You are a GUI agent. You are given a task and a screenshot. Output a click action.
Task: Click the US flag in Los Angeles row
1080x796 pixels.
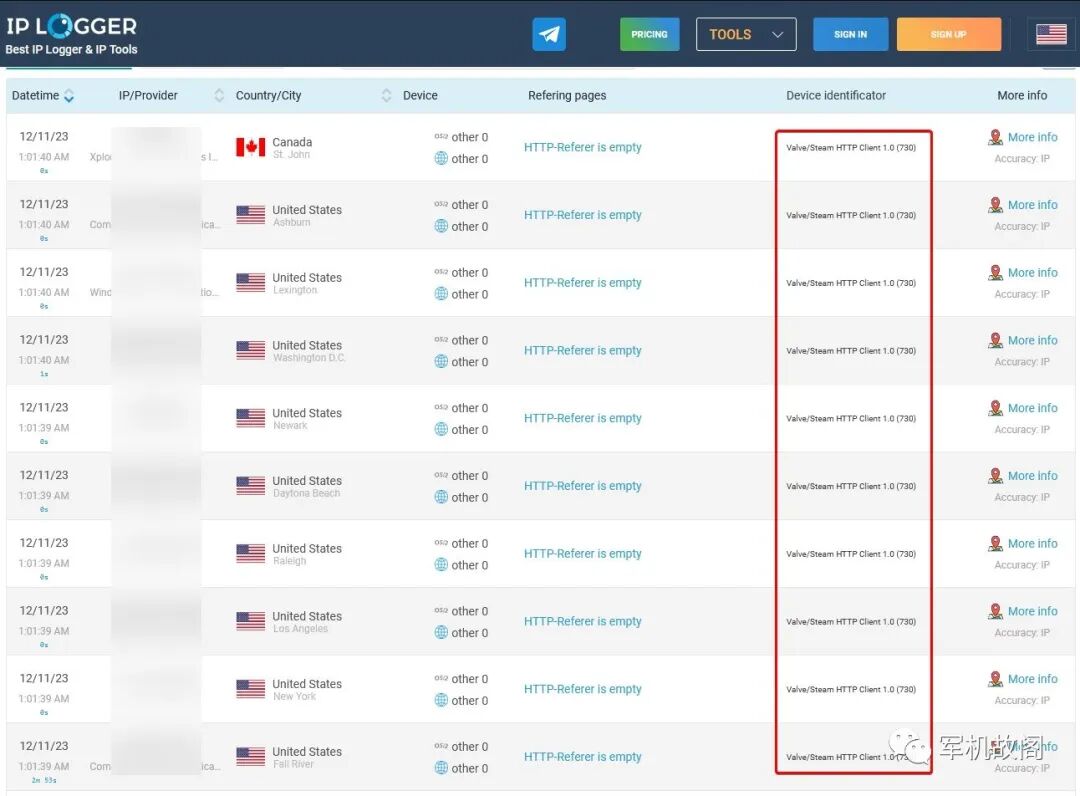coord(250,621)
